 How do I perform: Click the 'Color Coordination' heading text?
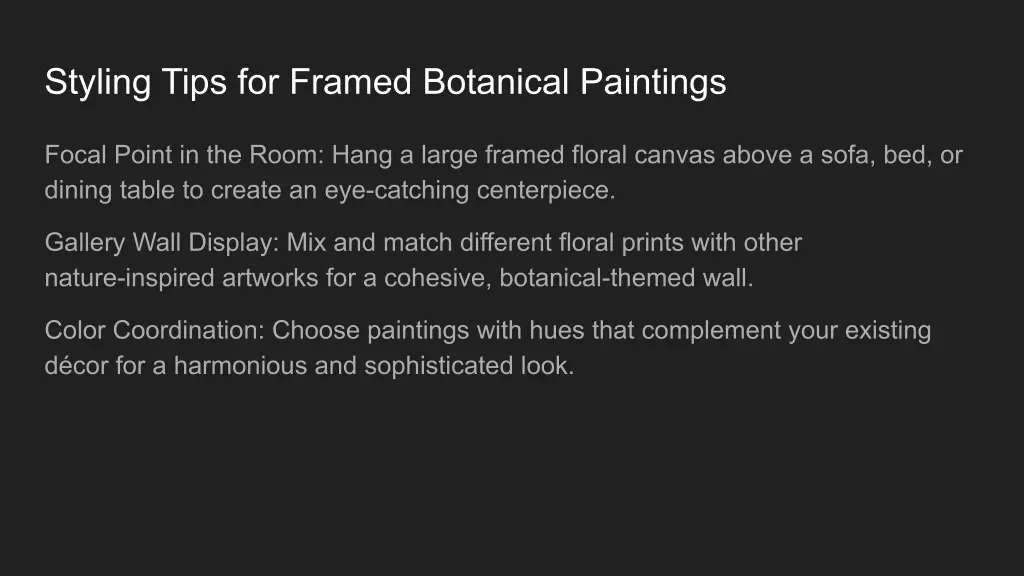point(154,330)
